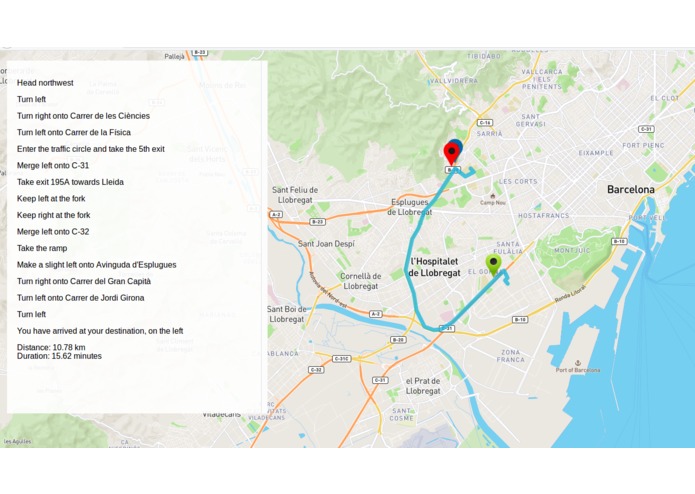Click the Vallvidrera label
Viewport: 695px width, 494px height.
pyautogui.click(x=454, y=81)
